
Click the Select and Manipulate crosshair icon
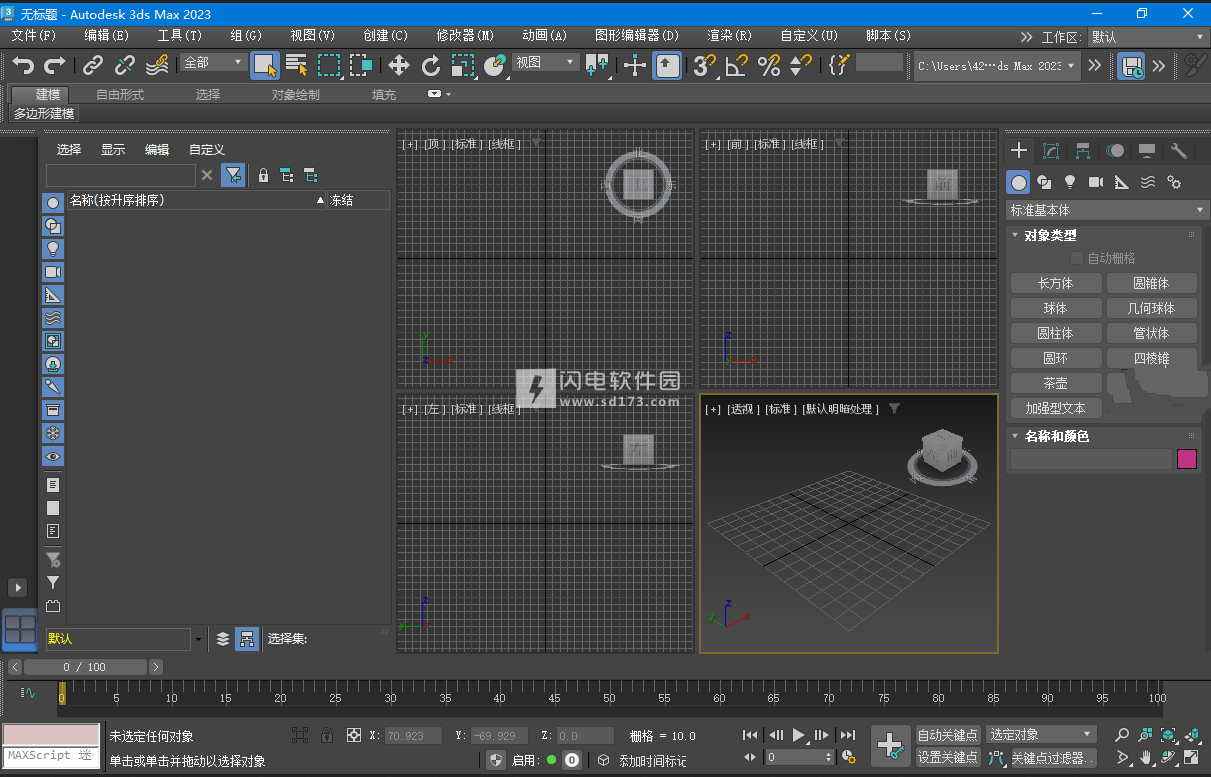click(x=635, y=65)
